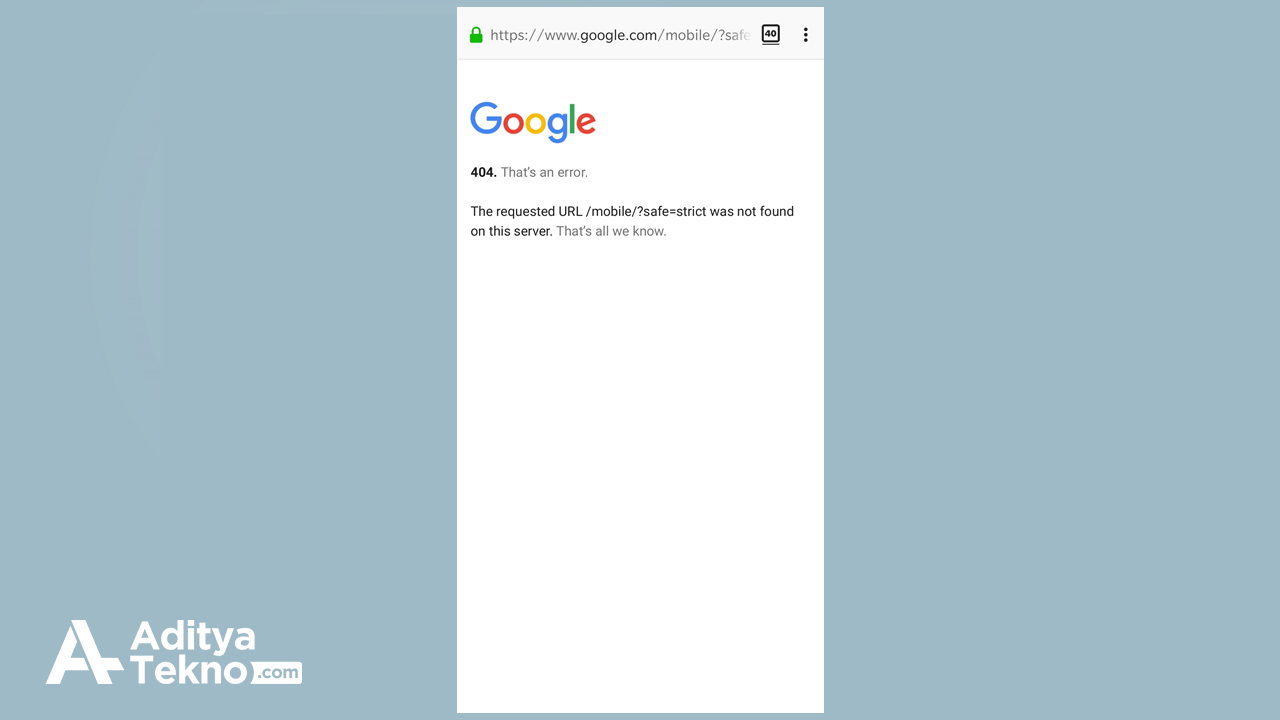
Task: Select the 'That's all we know.' text
Action: [x=611, y=231]
